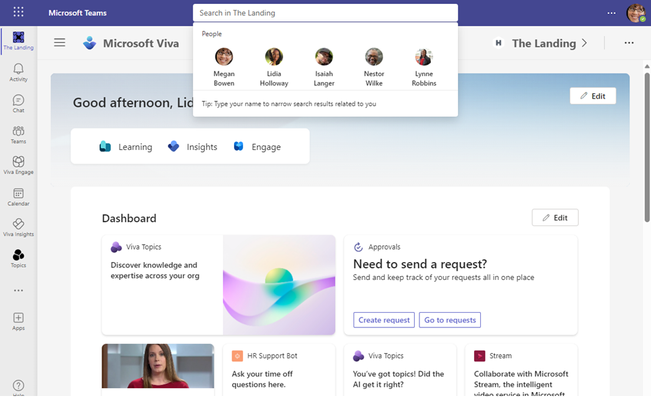
Task: Open Viva Engage in the sidebar
Action: (x=18, y=165)
